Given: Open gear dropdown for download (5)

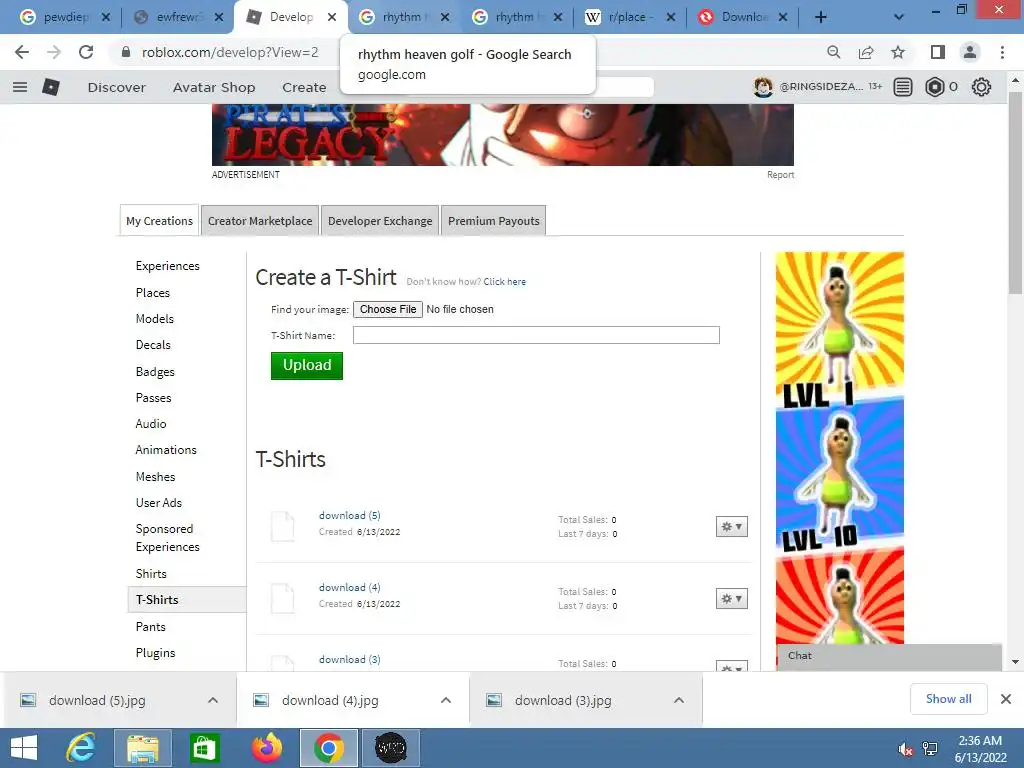Looking at the screenshot, I should (x=731, y=526).
